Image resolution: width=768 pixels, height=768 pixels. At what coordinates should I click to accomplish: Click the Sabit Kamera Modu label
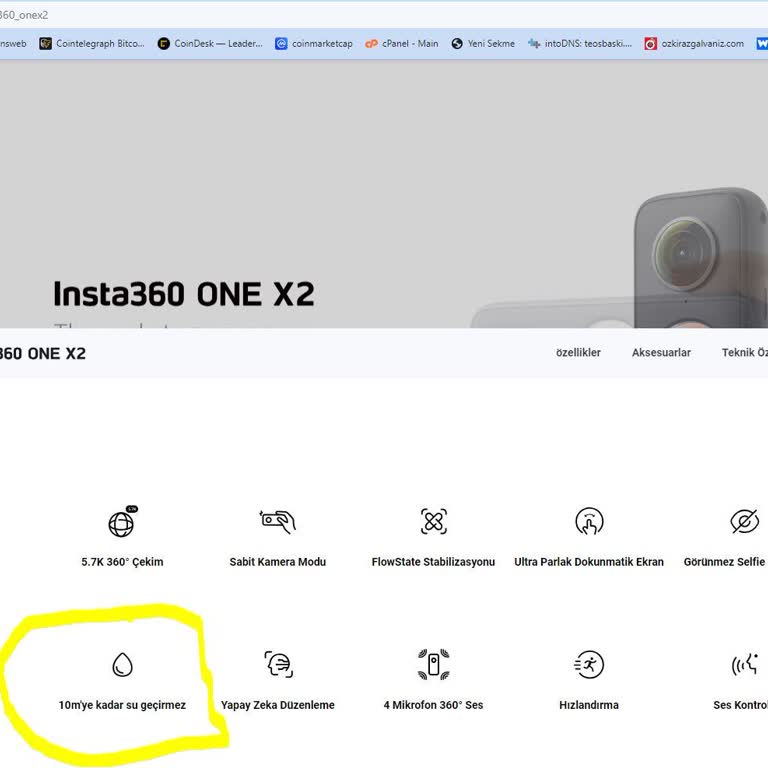click(x=278, y=562)
